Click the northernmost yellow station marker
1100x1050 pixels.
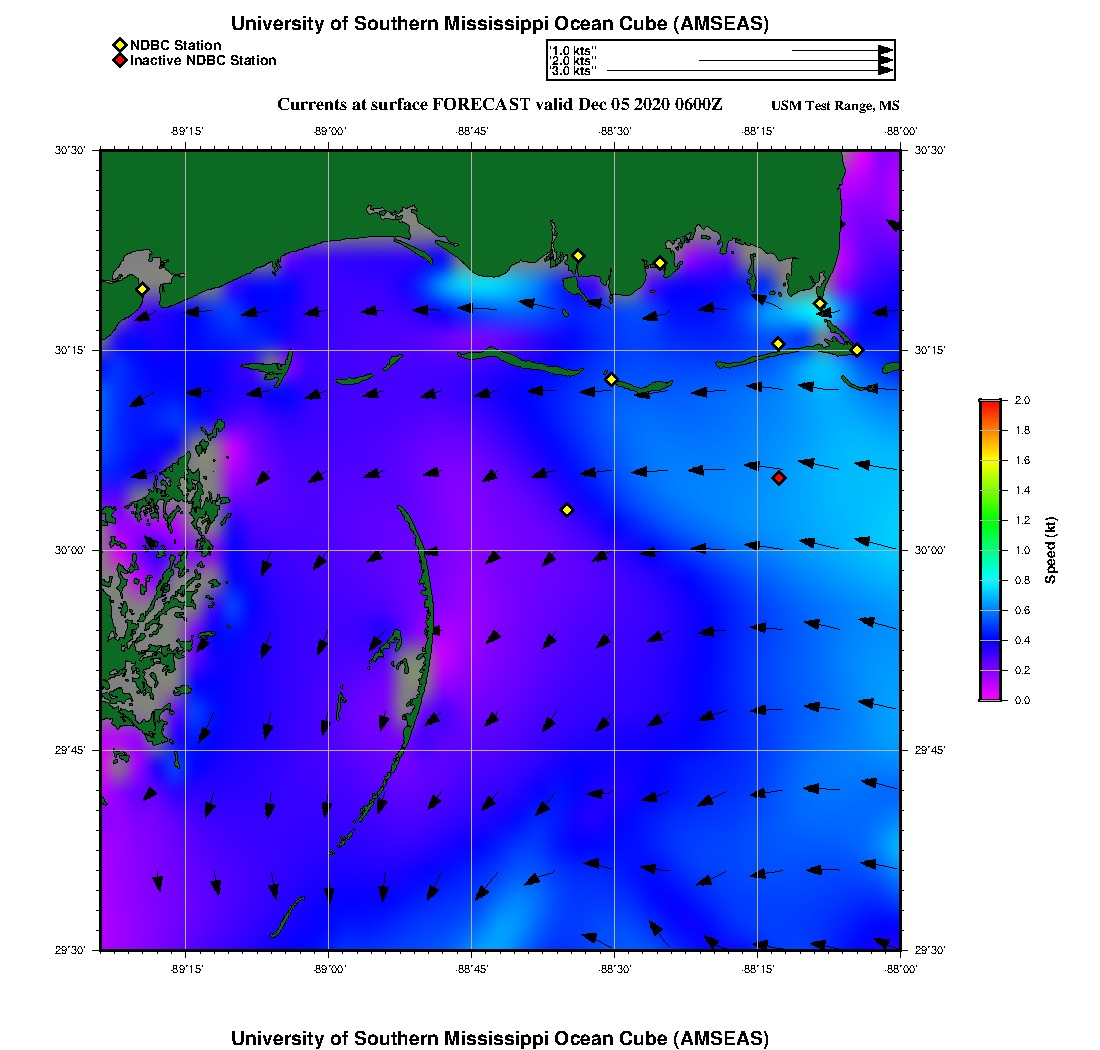click(578, 255)
